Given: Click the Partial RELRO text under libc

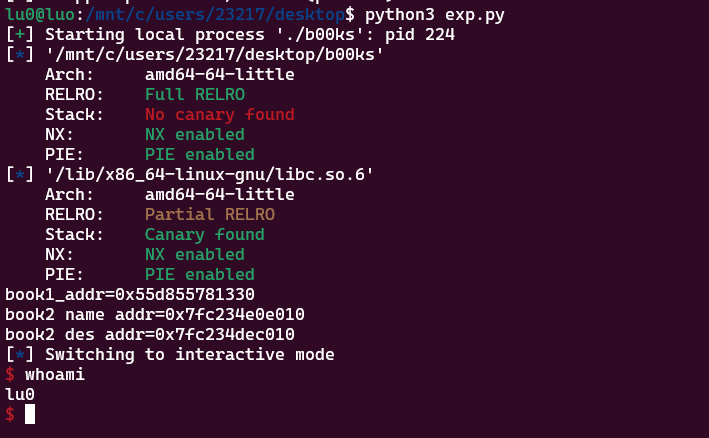Looking at the screenshot, I should [210, 214].
